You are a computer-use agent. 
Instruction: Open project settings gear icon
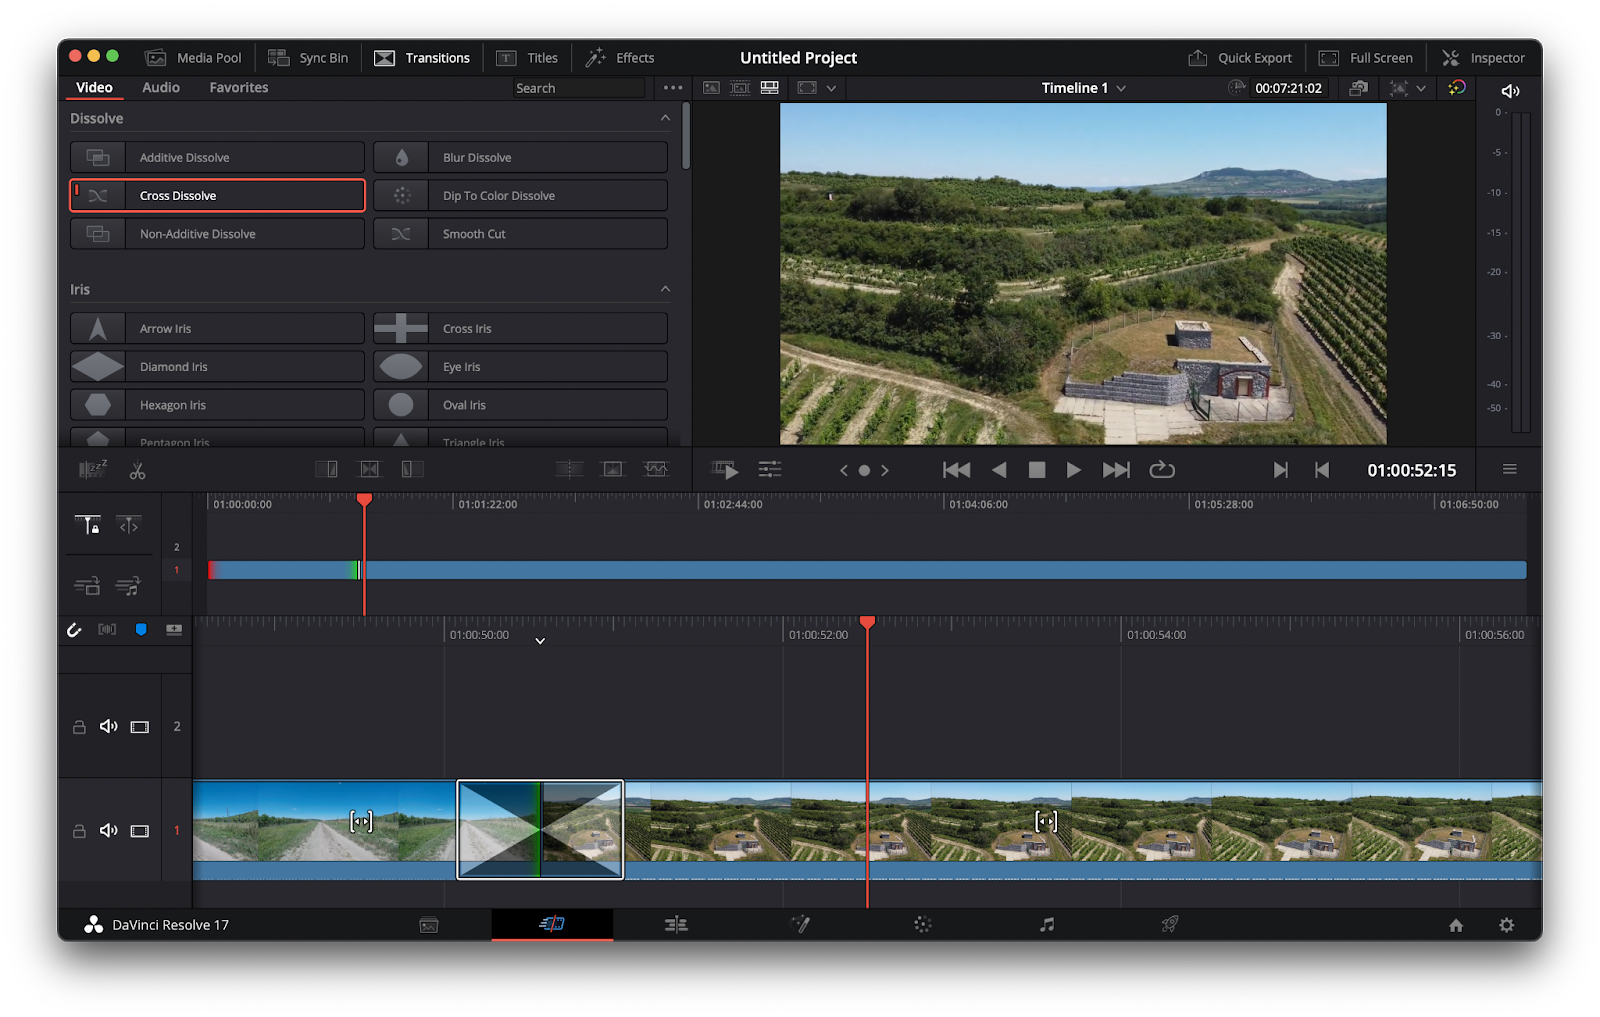click(x=1506, y=925)
